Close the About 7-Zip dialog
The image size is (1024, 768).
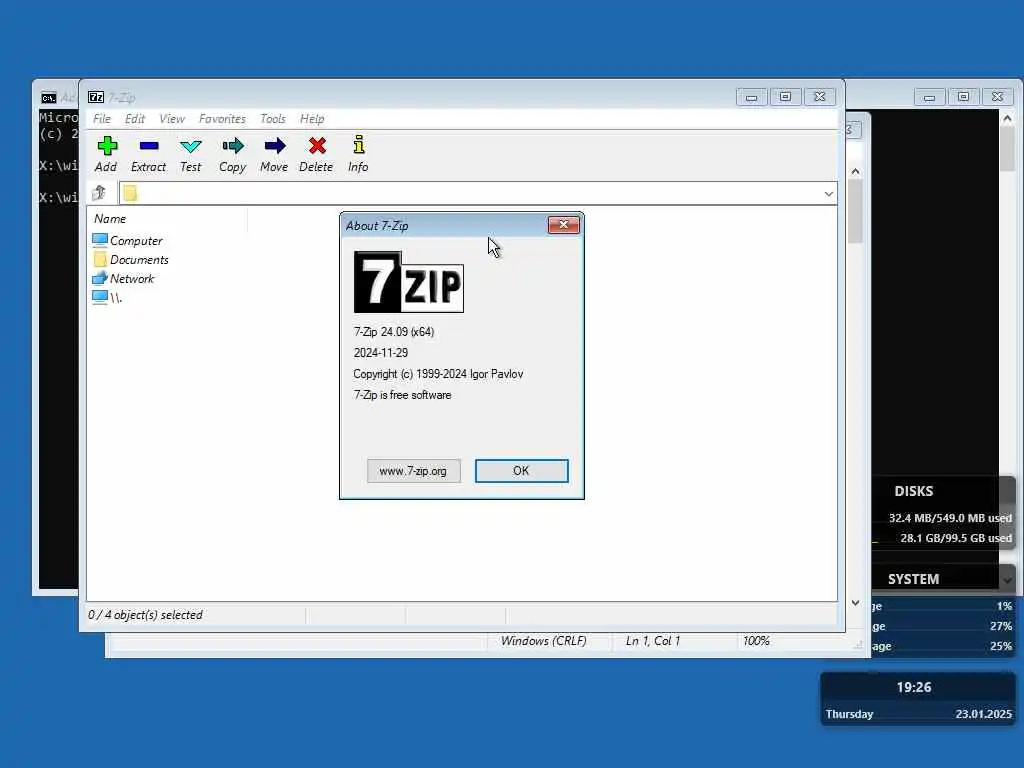tap(564, 225)
